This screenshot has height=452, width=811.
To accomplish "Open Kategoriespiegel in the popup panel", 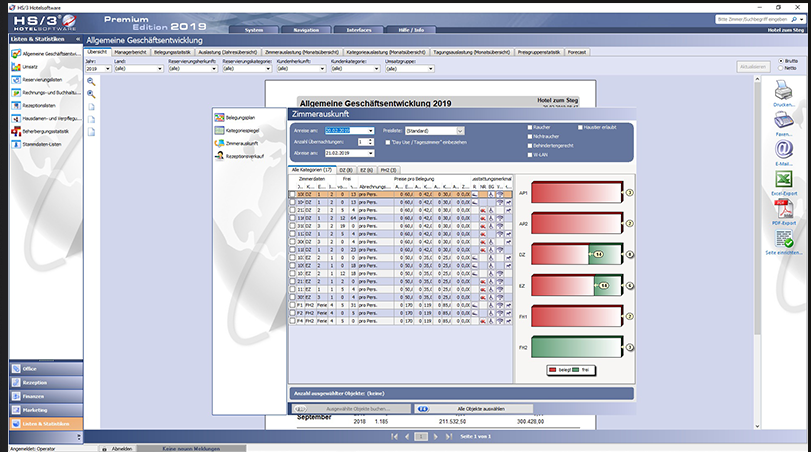I will pyautogui.click(x=237, y=131).
